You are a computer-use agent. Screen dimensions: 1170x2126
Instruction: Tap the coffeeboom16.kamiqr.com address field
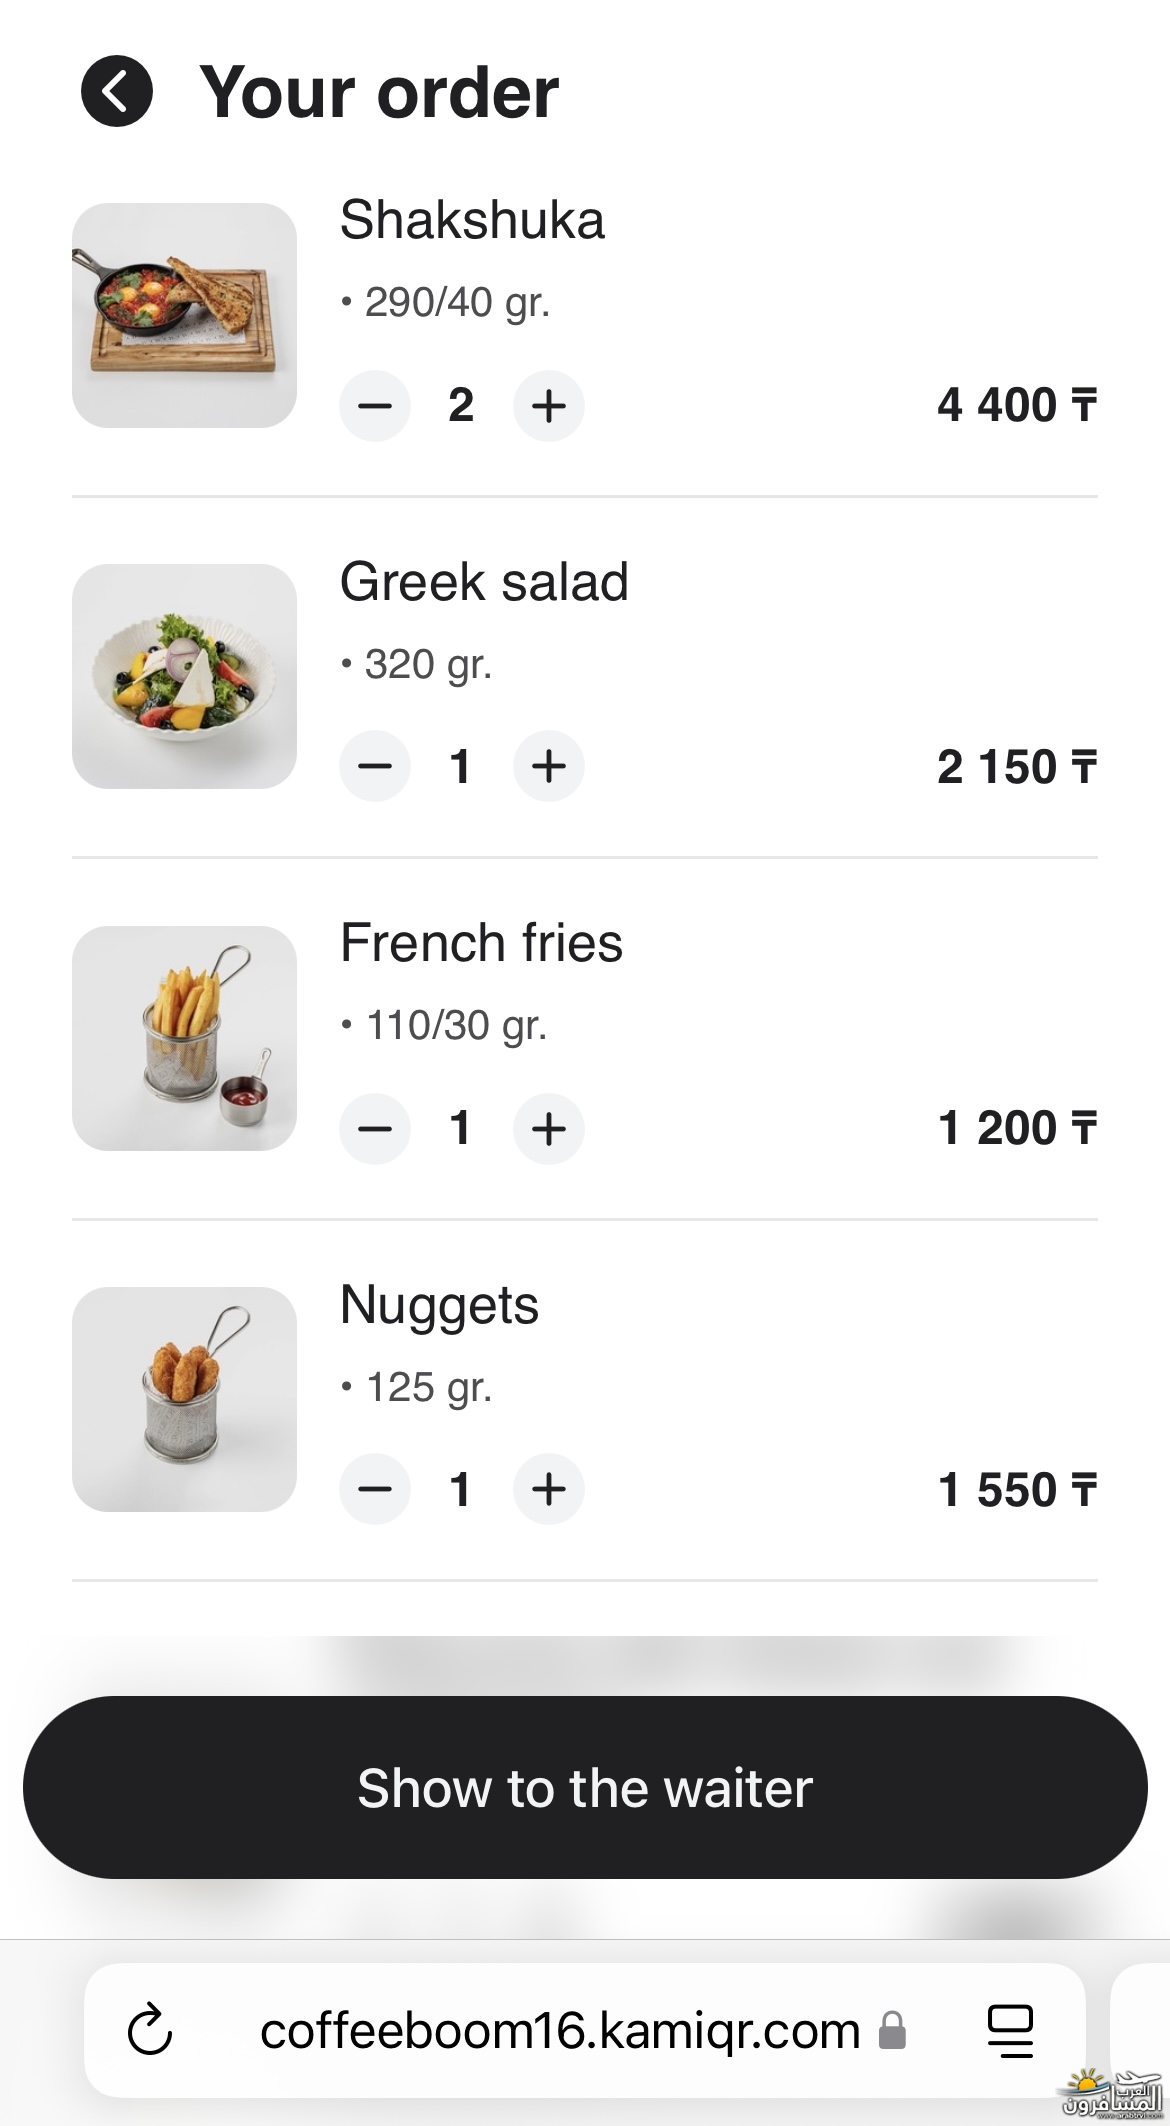560,2031
